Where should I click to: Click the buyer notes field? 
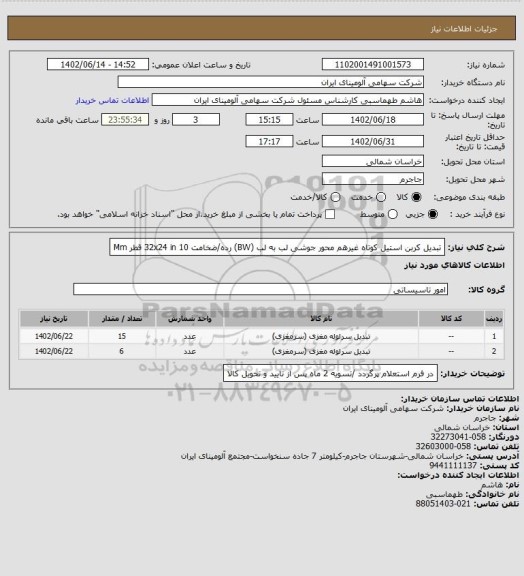click(330, 374)
